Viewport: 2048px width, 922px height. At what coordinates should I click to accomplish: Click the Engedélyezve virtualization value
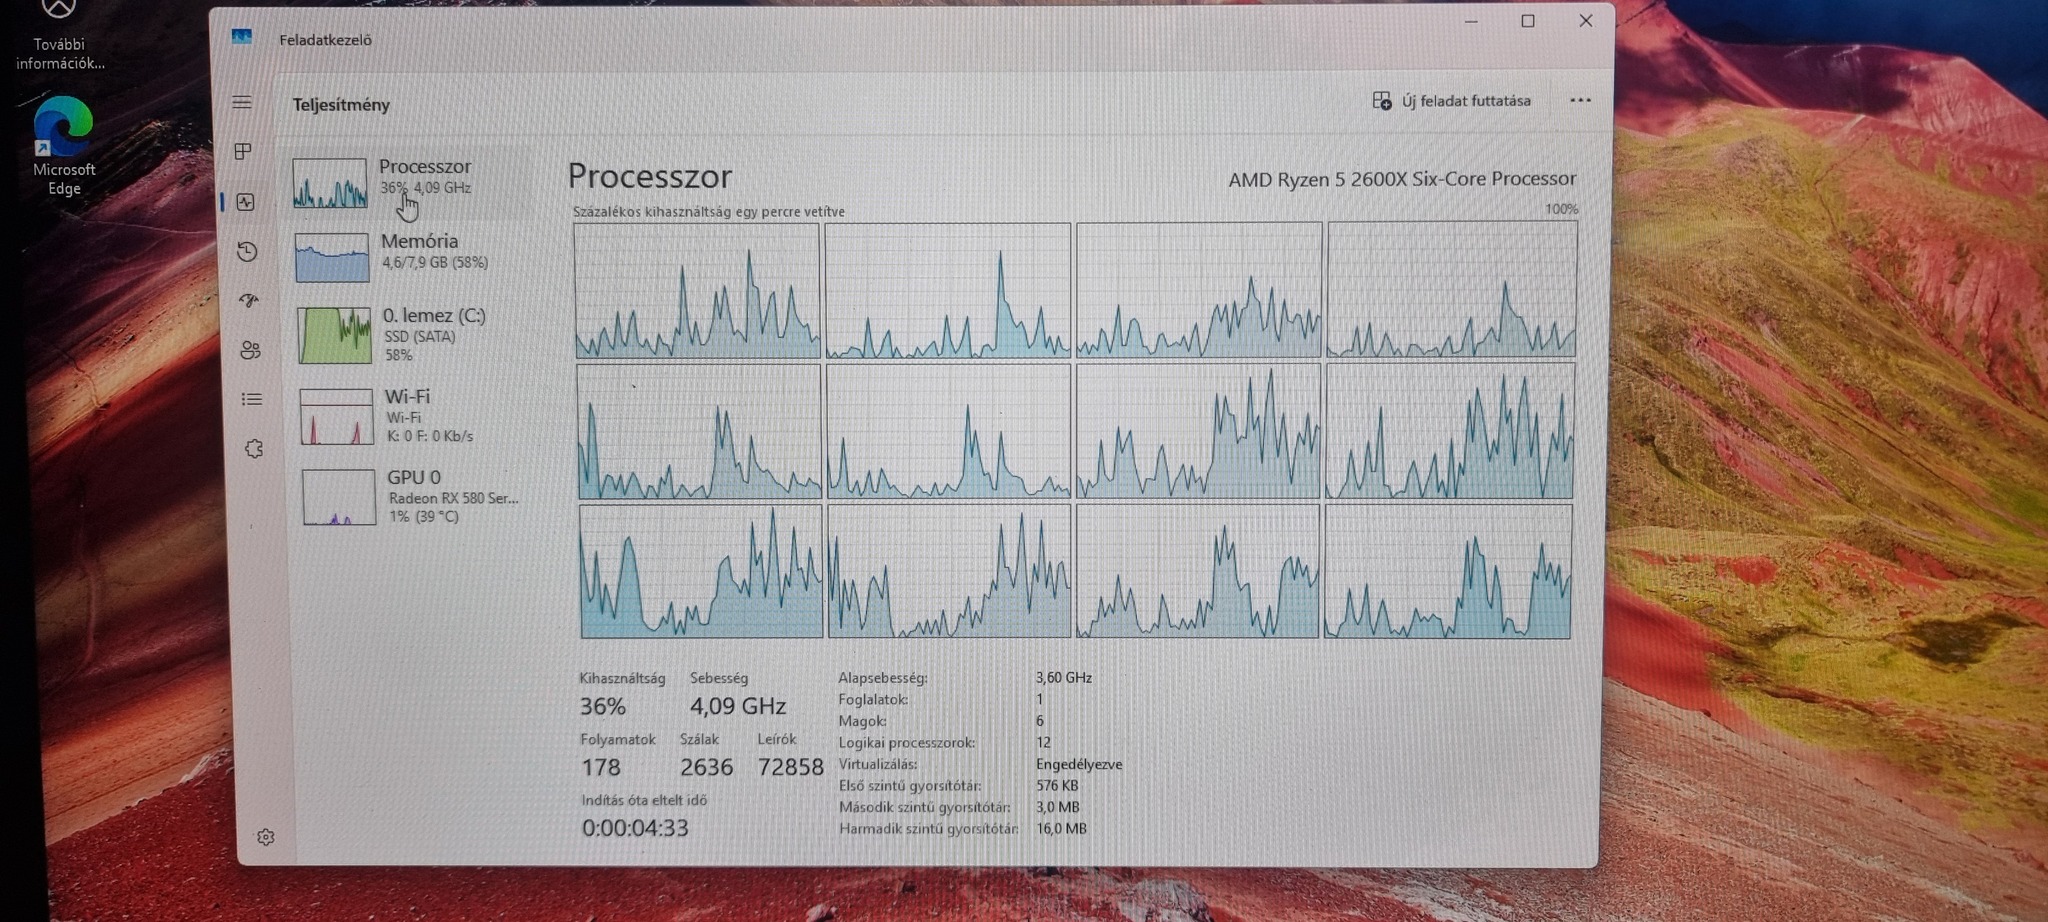(1079, 764)
